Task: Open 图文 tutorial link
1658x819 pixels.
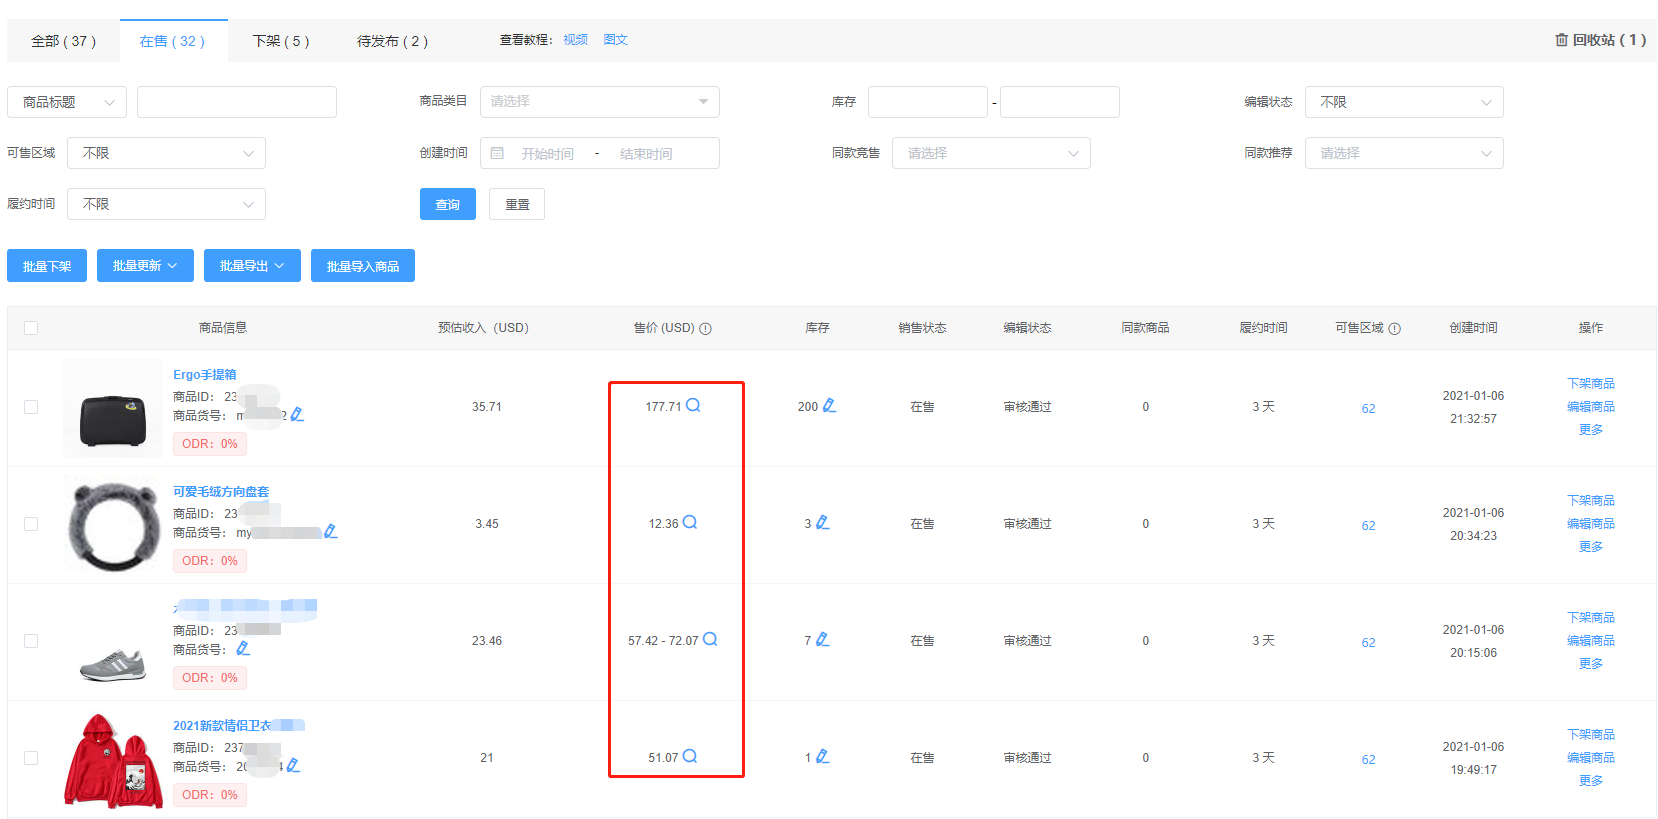Action: point(616,40)
